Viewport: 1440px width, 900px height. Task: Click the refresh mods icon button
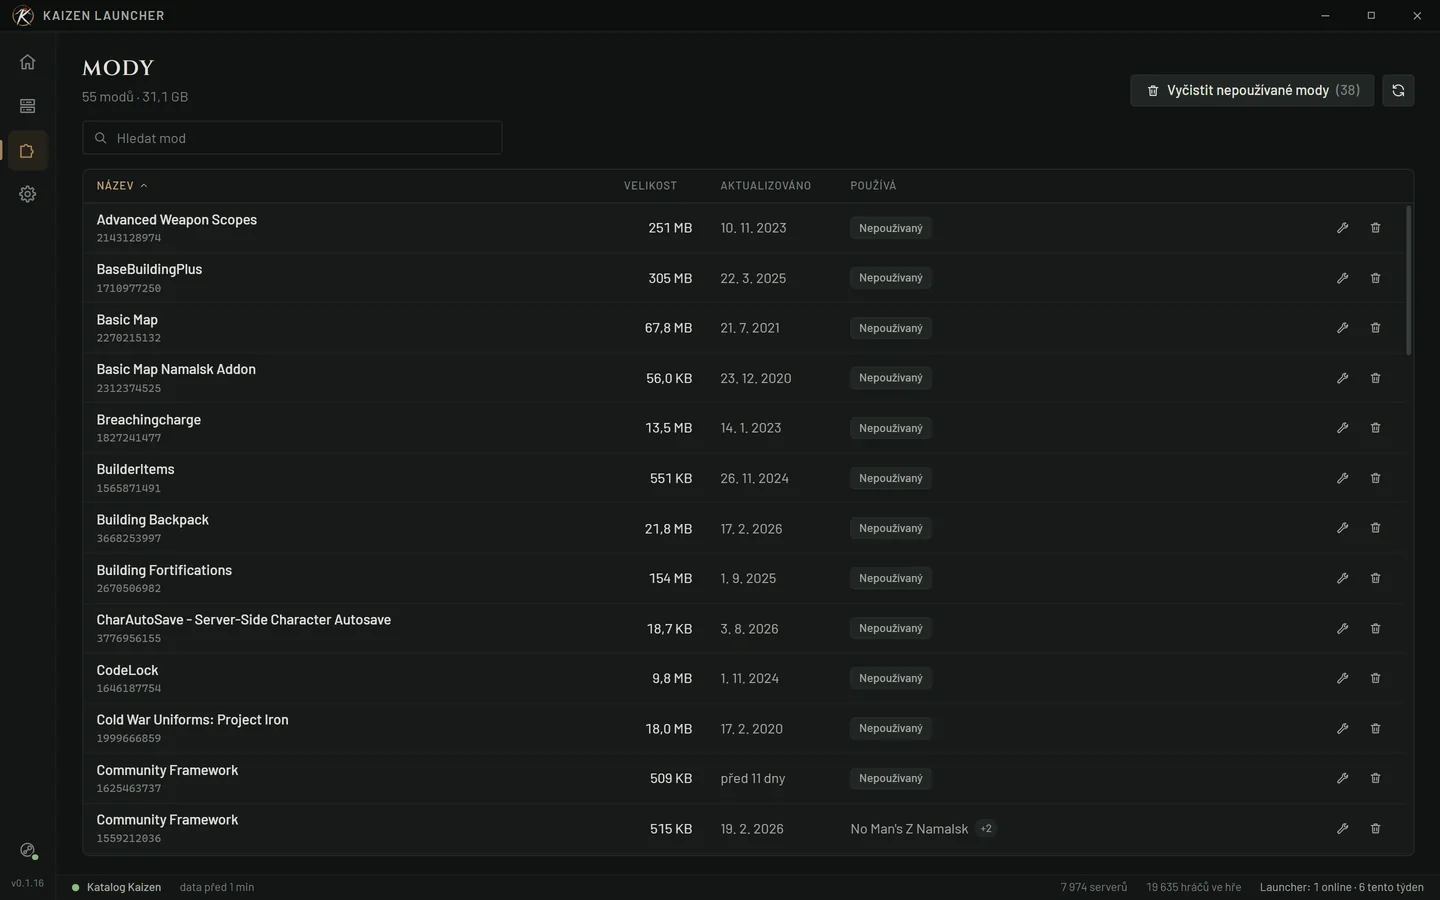[x=1398, y=90]
